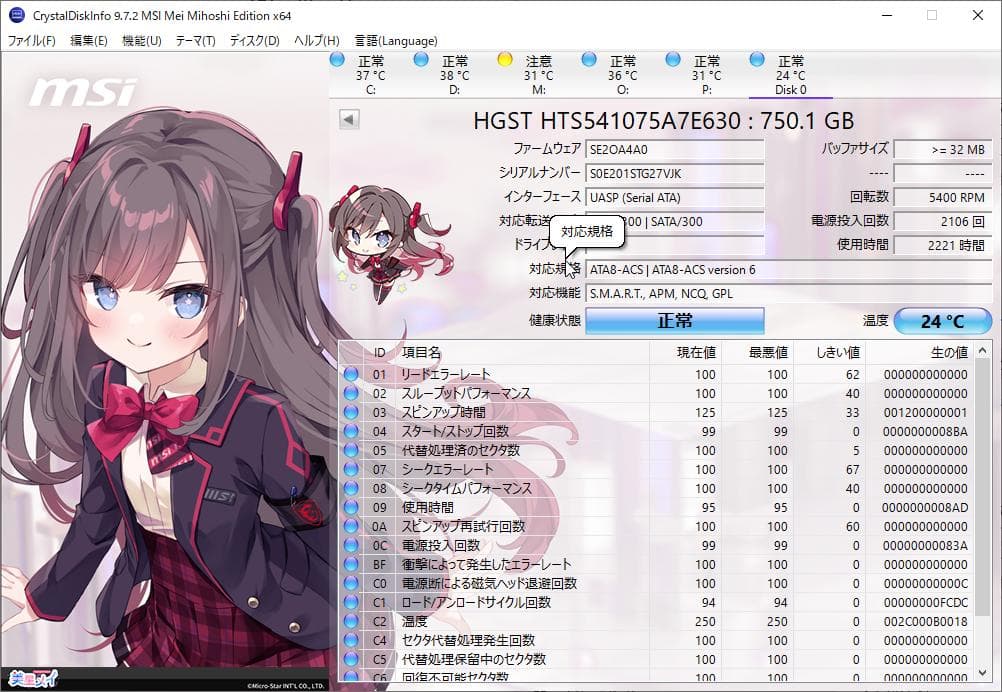Open the ヘルプ(H) menu
Screen dimensions: 1002x692
point(316,41)
